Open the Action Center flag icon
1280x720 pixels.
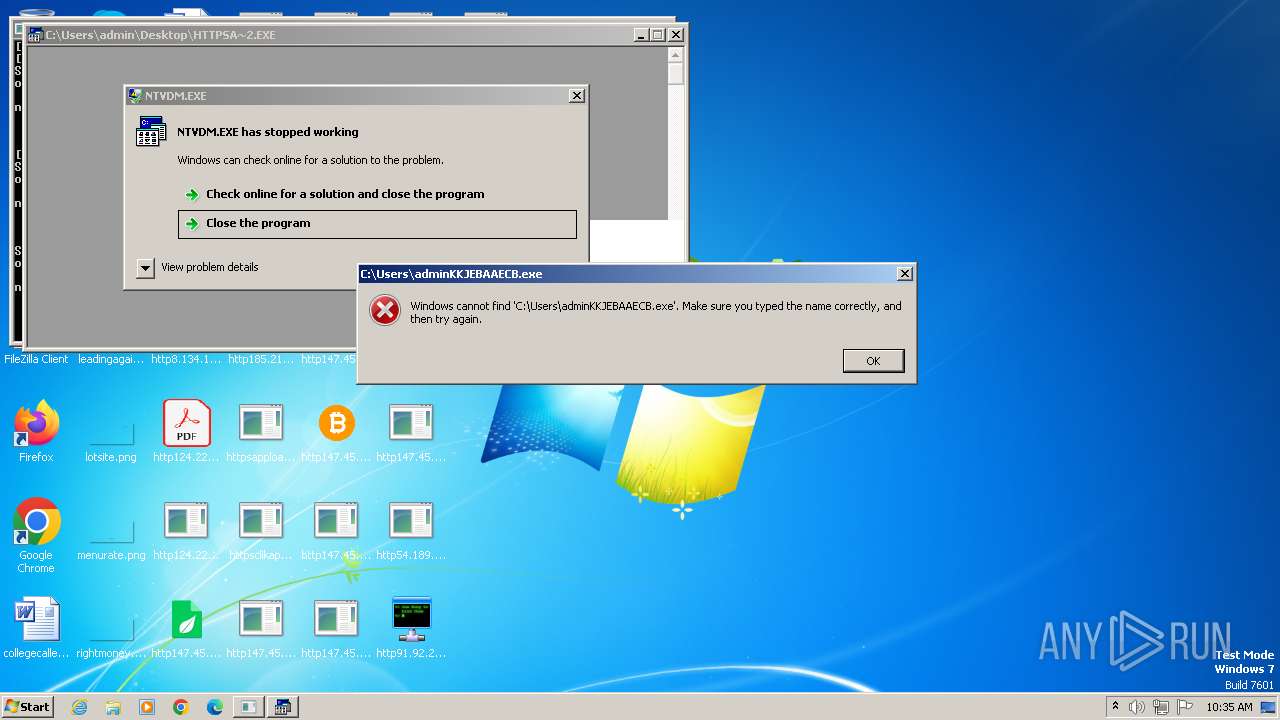(x=1184, y=707)
